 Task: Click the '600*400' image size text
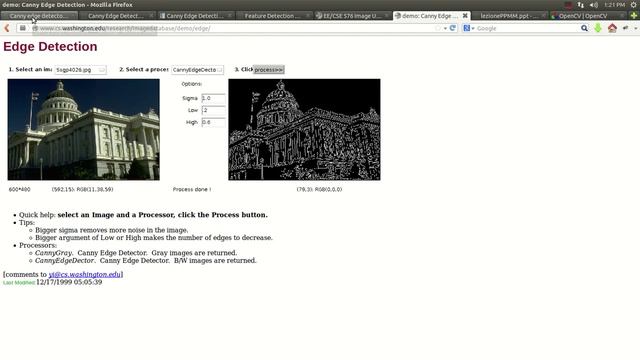20,189
